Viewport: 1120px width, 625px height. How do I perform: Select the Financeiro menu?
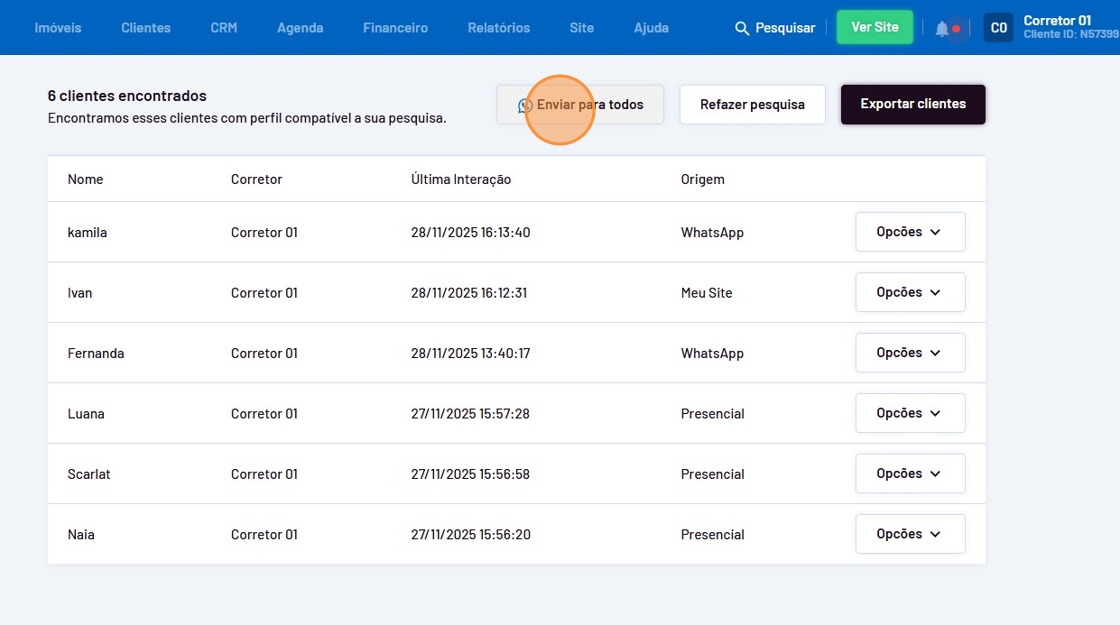pyautogui.click(x=395, y=28)
